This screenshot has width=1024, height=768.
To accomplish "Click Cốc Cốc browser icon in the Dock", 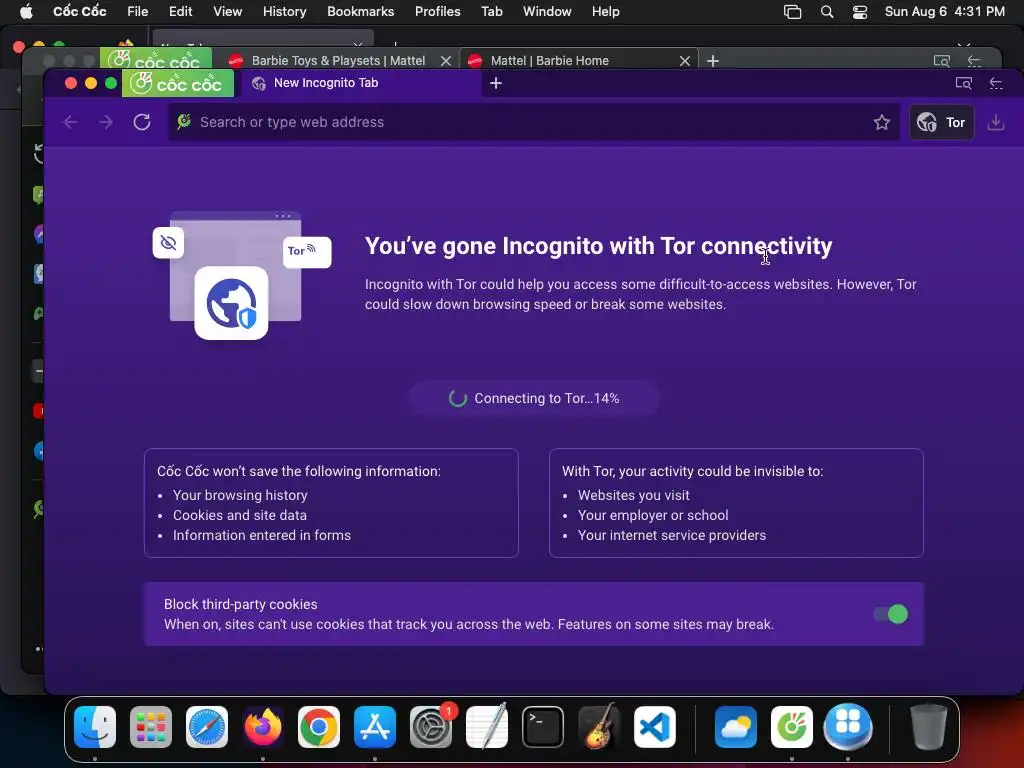I will (x=792, y=727).
